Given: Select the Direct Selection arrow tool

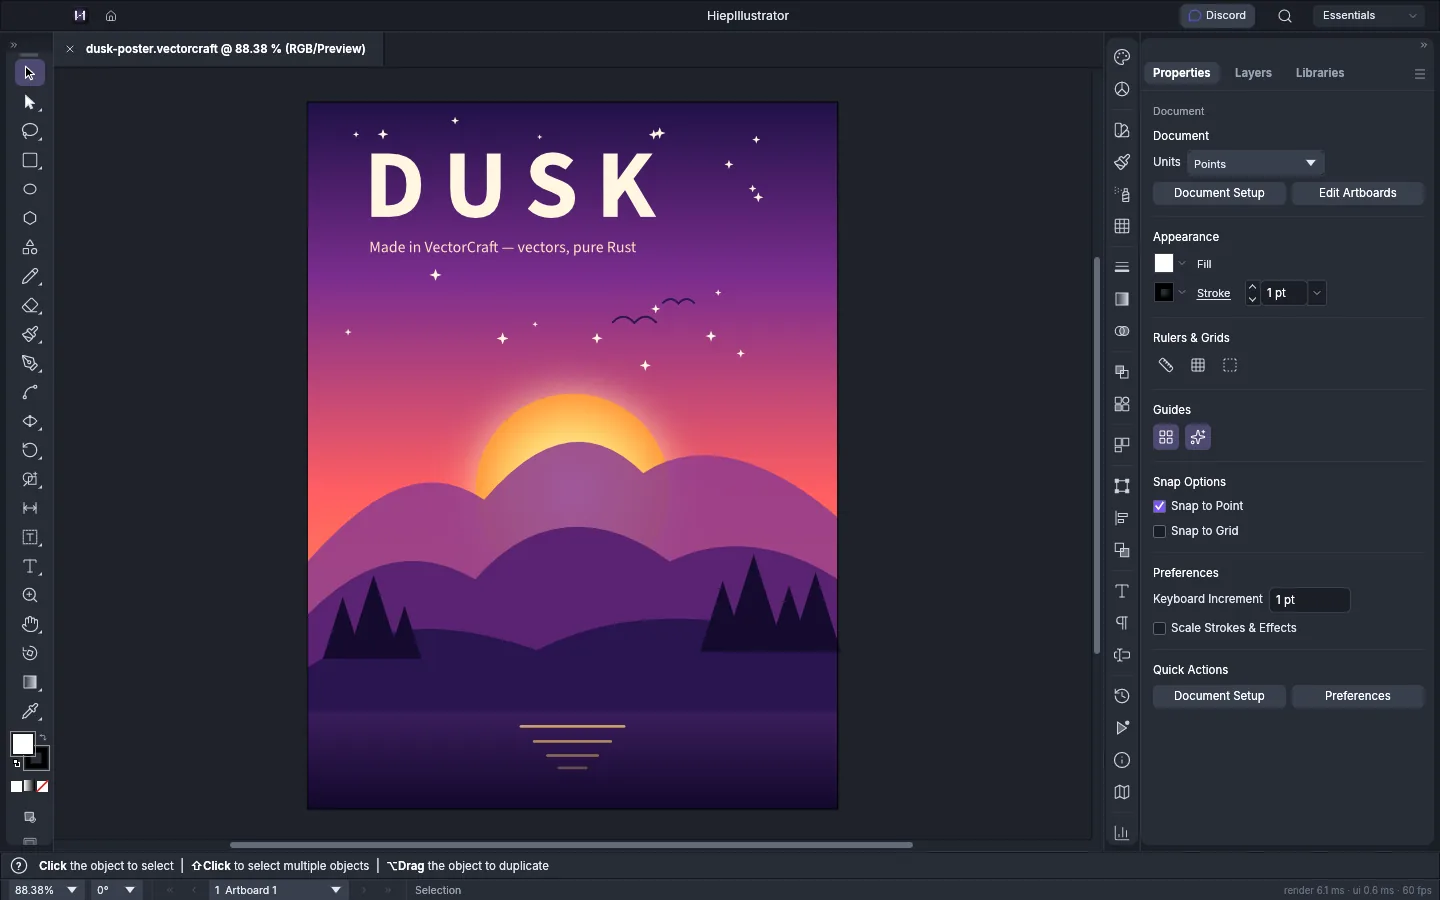Looking at the screenshot, I should point(30,103).
